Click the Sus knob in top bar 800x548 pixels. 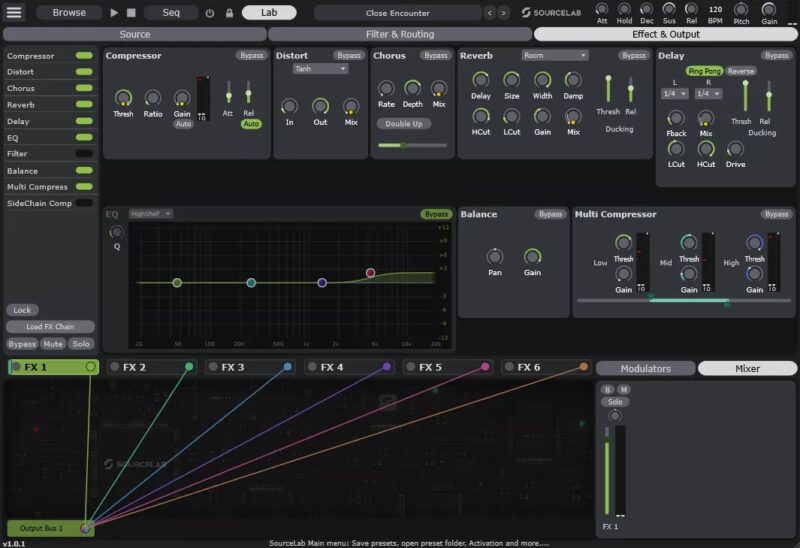pos(669,9)
